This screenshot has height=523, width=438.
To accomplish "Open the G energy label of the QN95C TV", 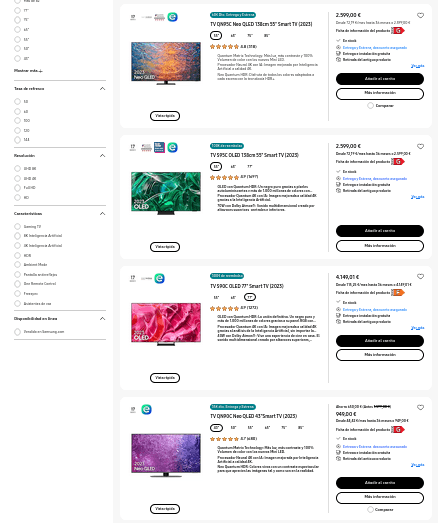I will pos(398,31).
